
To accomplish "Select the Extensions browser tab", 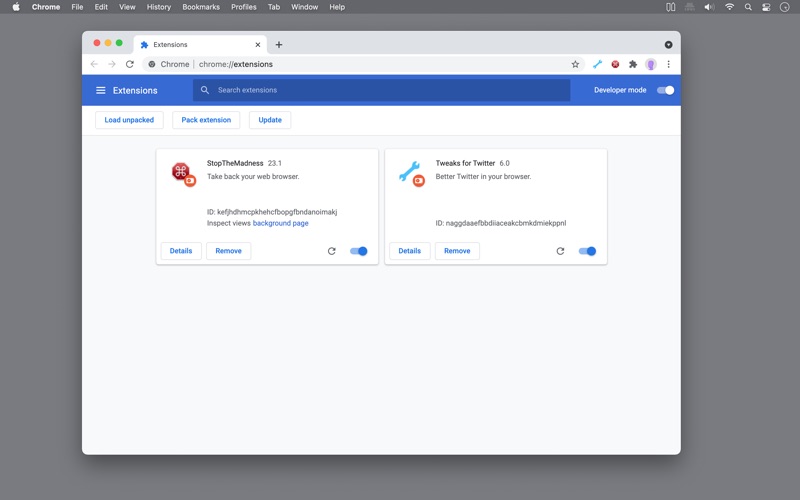I will pos(200,45).
